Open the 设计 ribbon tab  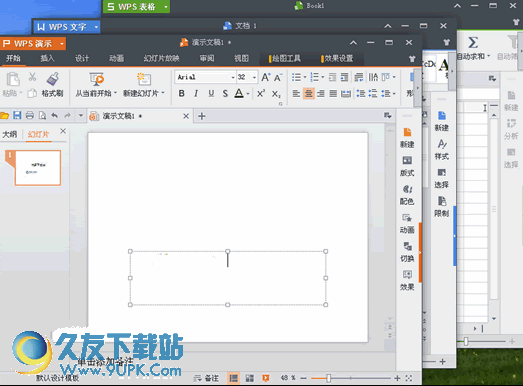point(82,58)
